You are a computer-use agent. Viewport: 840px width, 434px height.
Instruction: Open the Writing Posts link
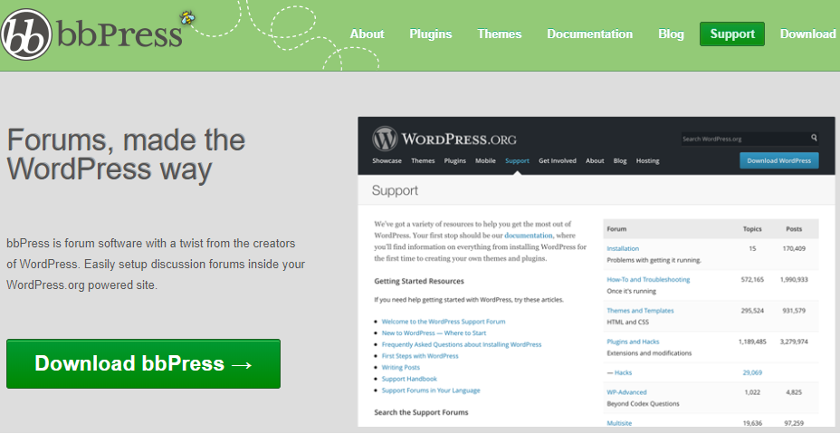point(401,368)
